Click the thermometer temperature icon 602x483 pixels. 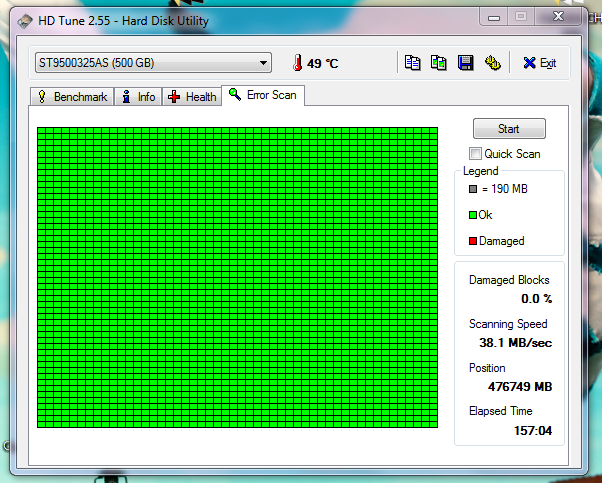point(297,63)
